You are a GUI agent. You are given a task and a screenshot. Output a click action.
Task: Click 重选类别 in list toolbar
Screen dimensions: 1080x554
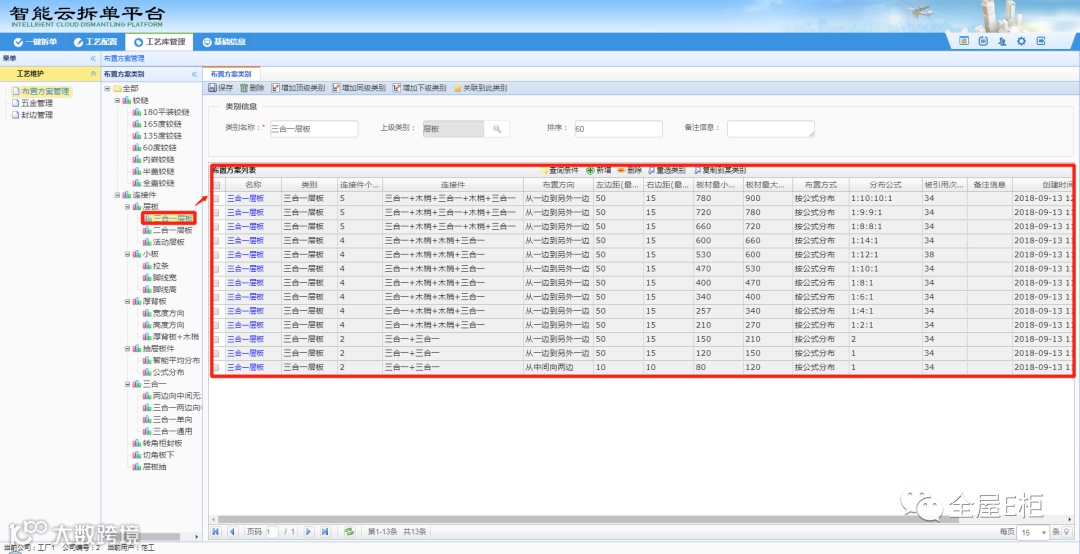(x=667, y=170)
